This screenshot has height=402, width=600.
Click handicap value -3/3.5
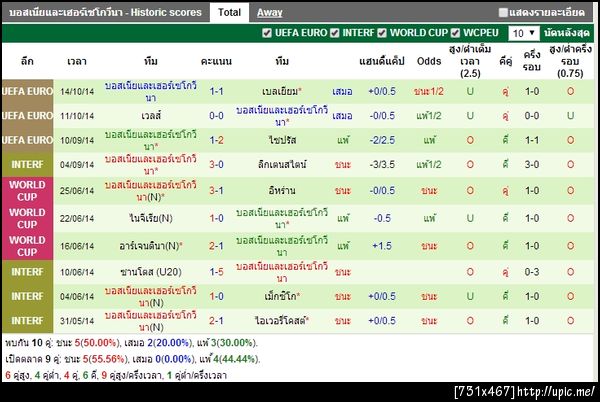coord(382,165)
